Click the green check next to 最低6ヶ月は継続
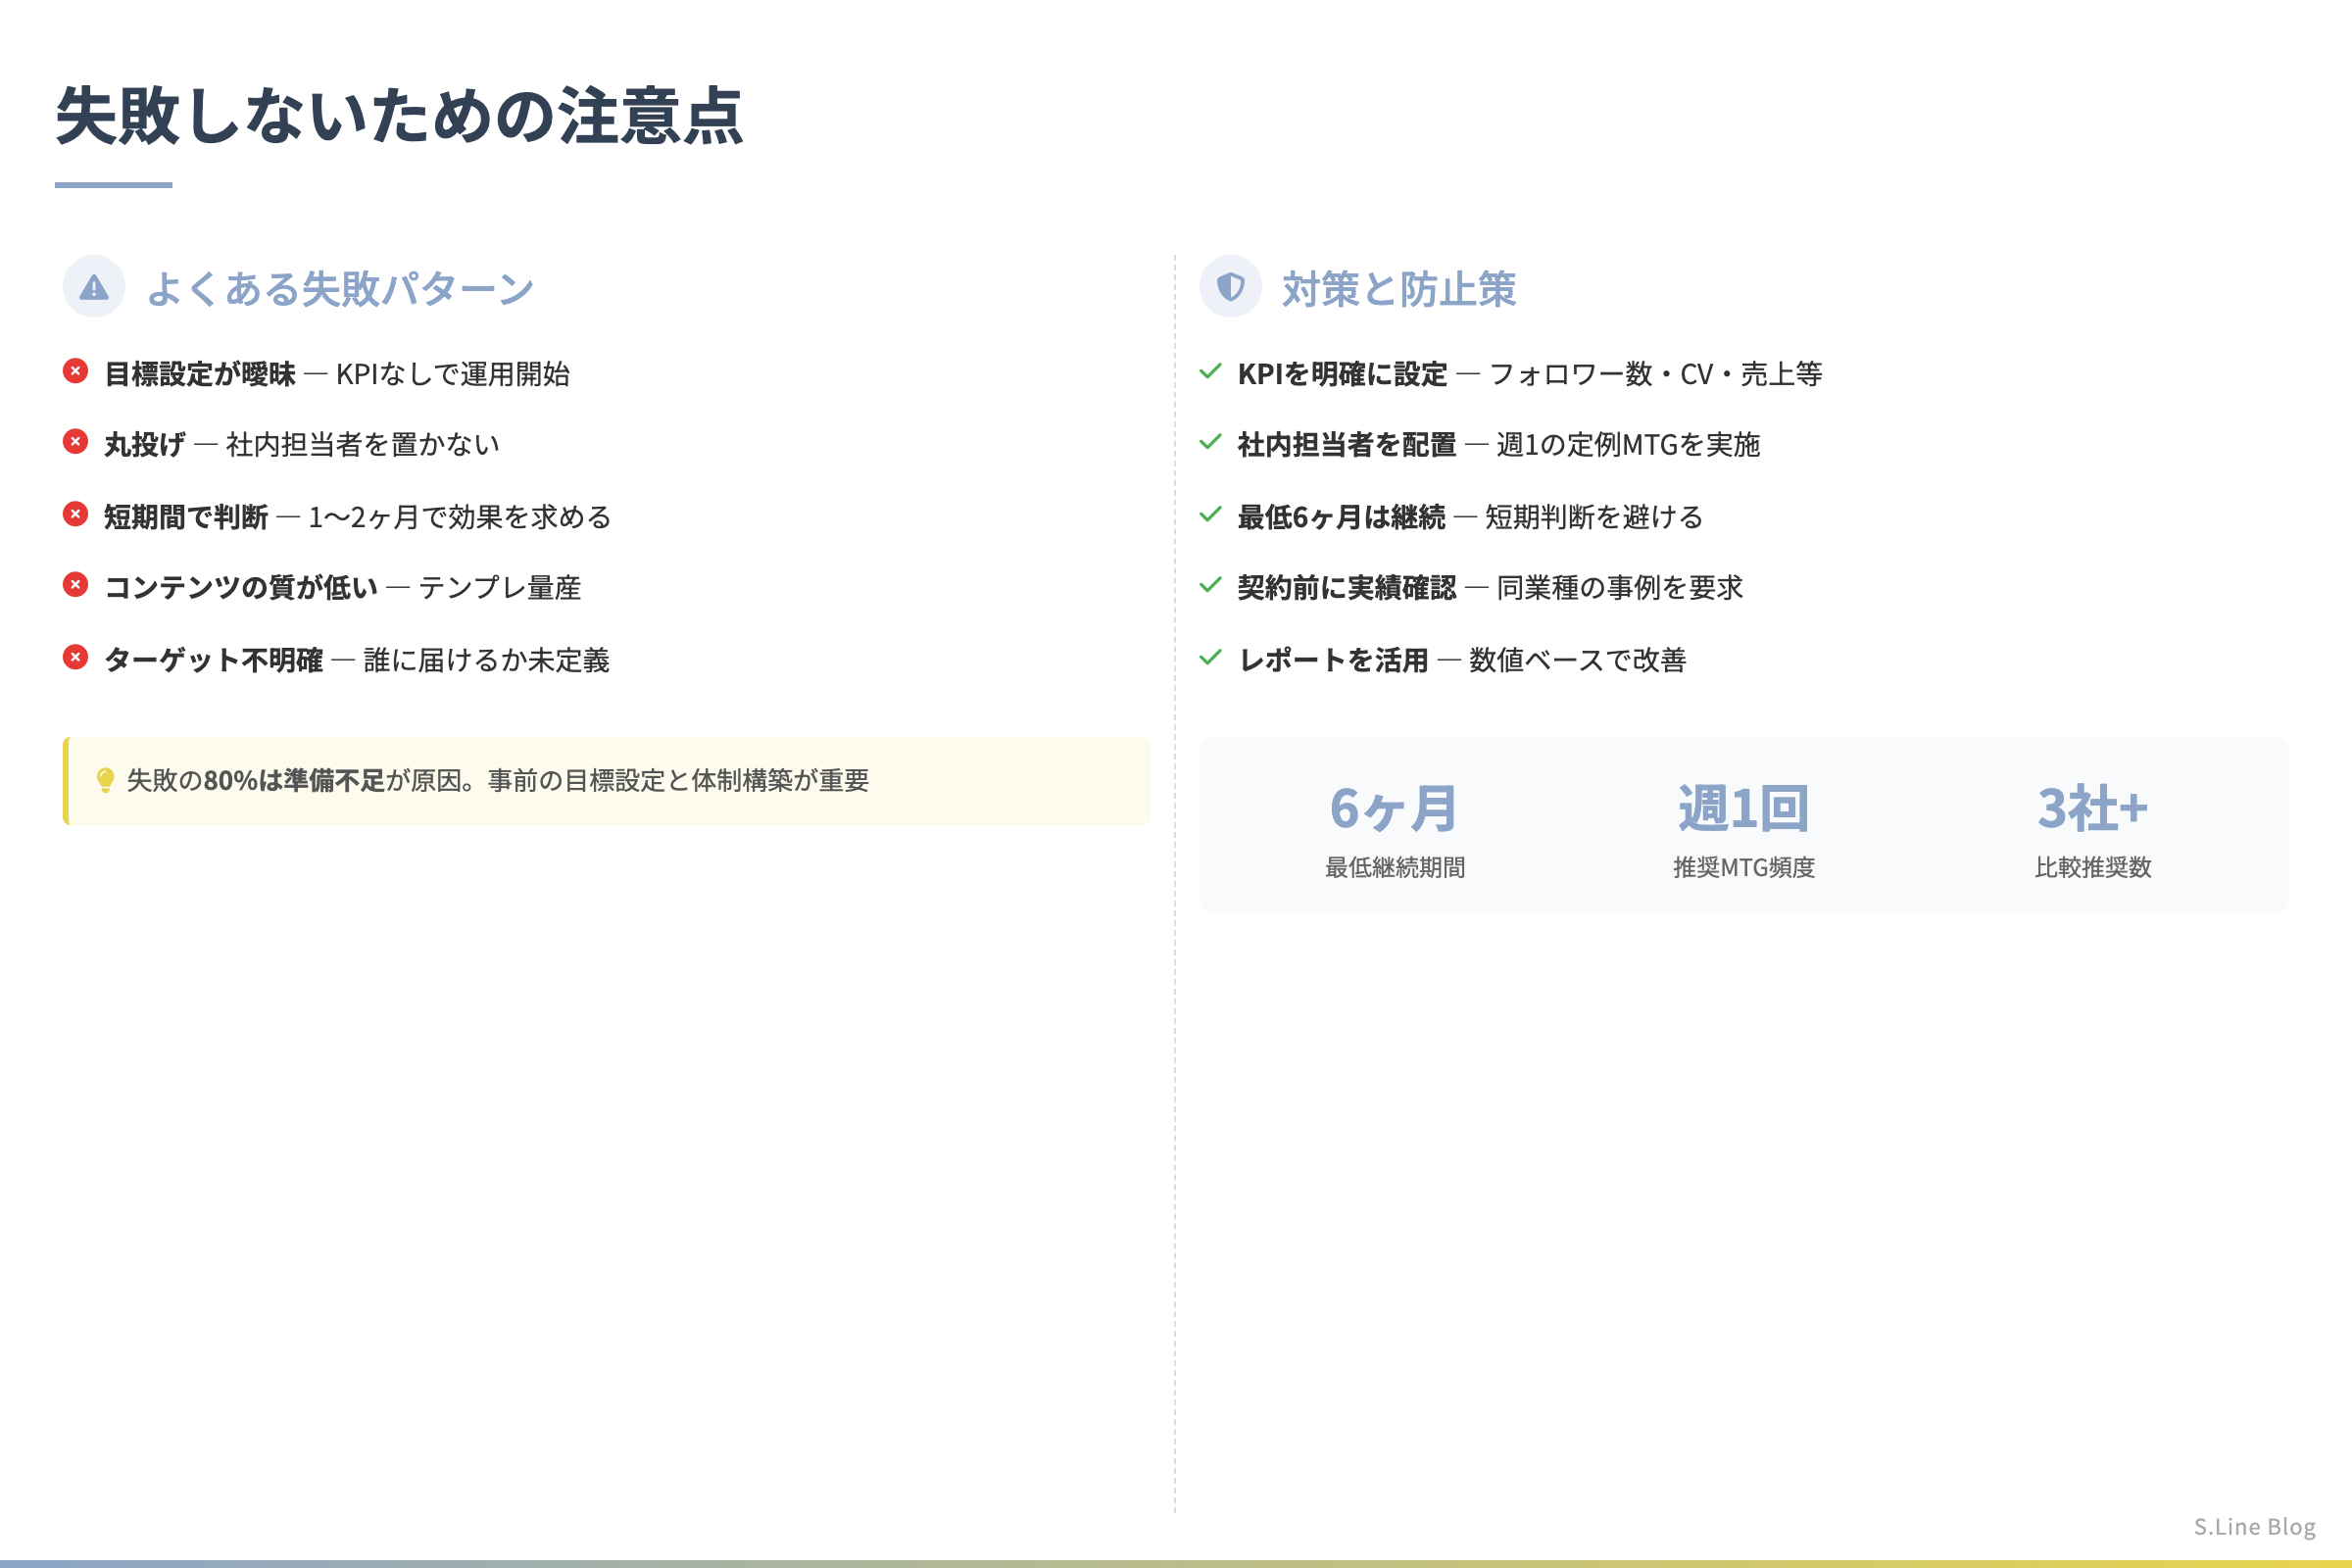This screenshot has height=1568, width=2352. [x=1210, y=514]
